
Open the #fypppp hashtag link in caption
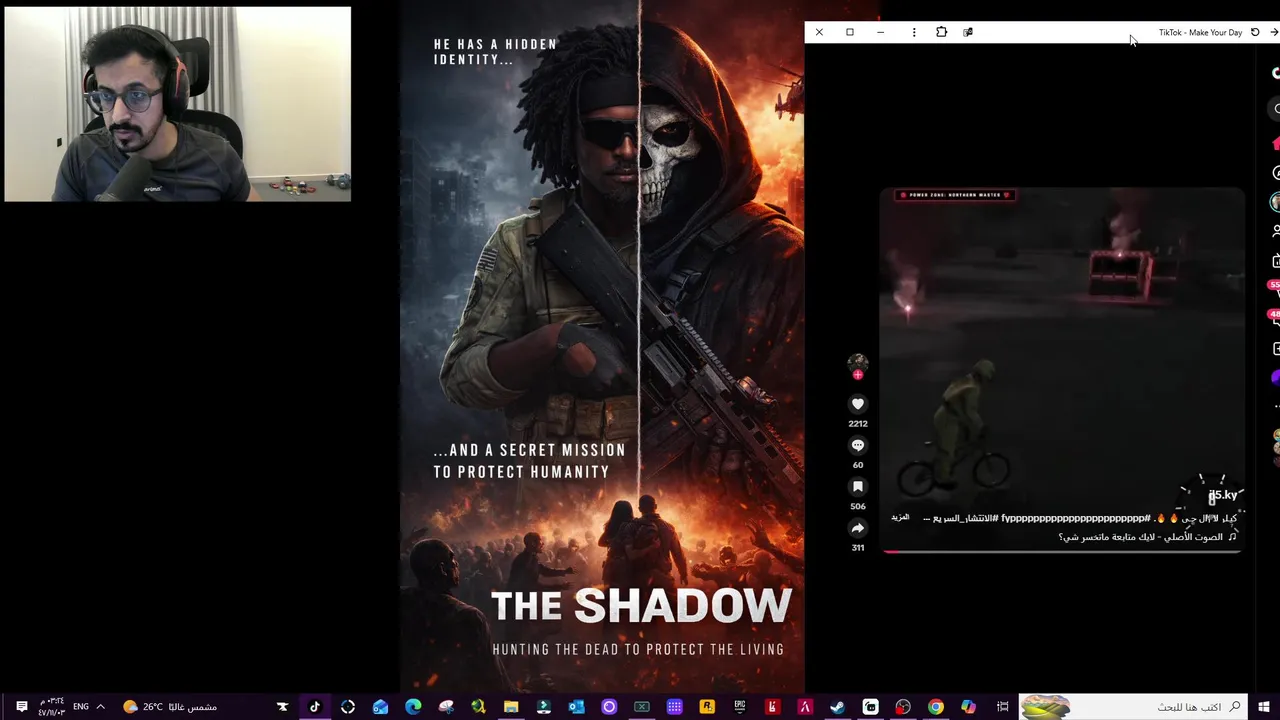pyautogui.click(x=1075, y=519)
